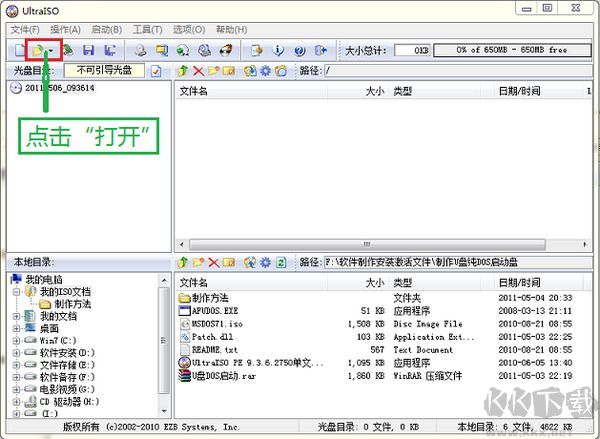Click the Add to disc icon in local pane
The width and height of the screenshot is (600, 439).
(x=250, y=262)
